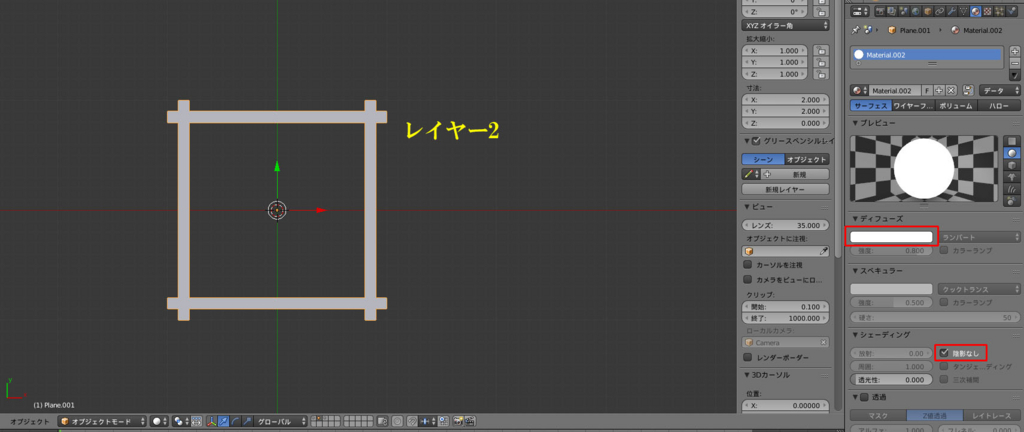Open the Constraints chain-link tab icon
Screen dimensions: 1024x432
[940, 11]
